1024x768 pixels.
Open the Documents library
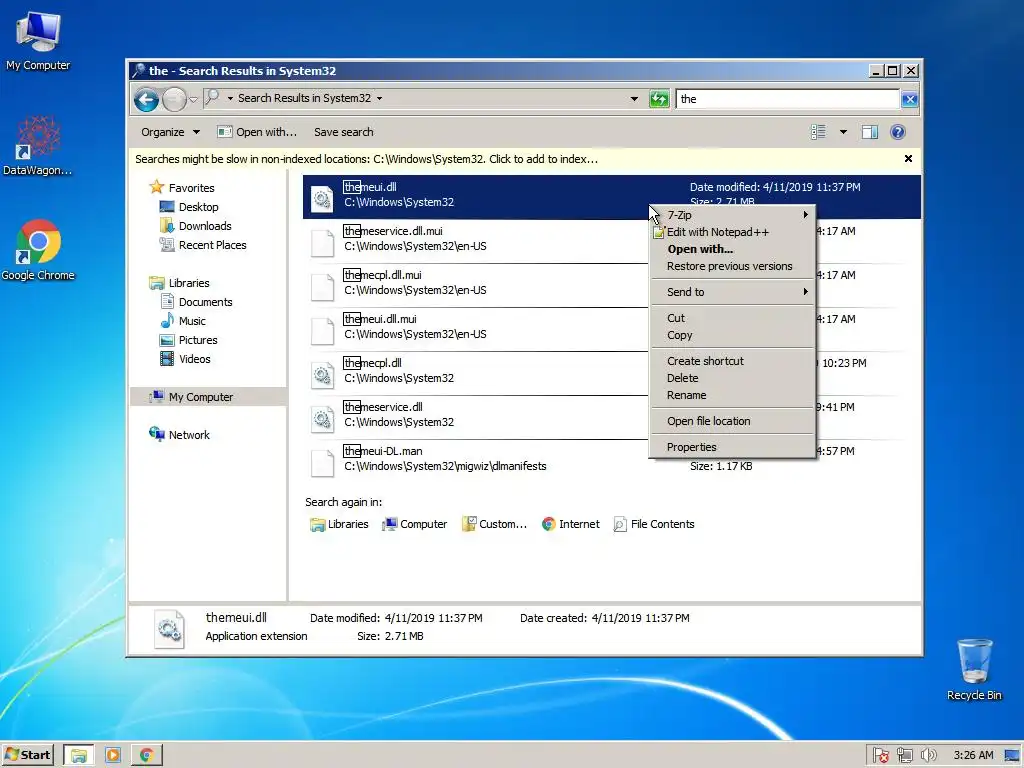tap(205, 302)
